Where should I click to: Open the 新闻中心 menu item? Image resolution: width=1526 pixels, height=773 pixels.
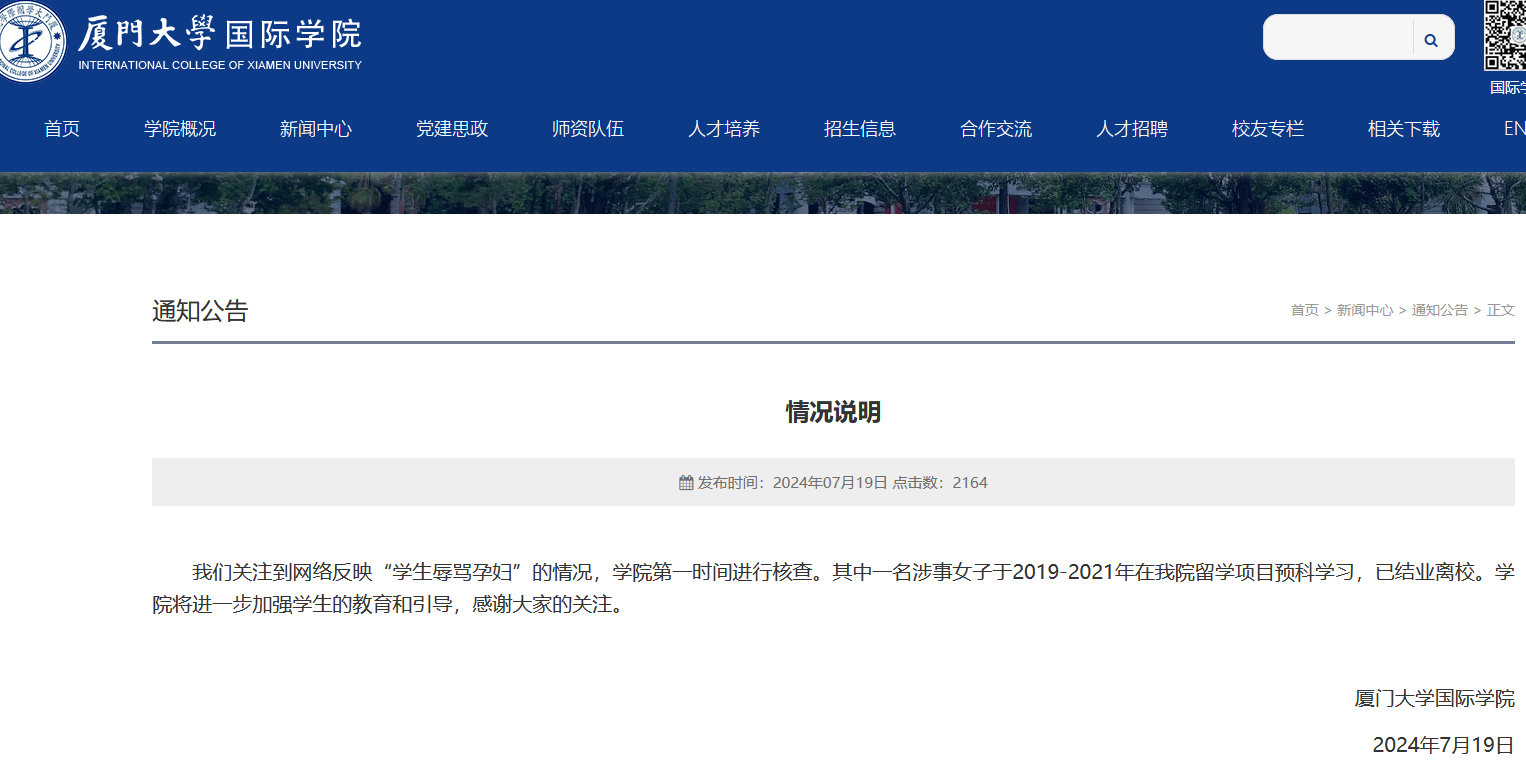(x=316, y=129)
